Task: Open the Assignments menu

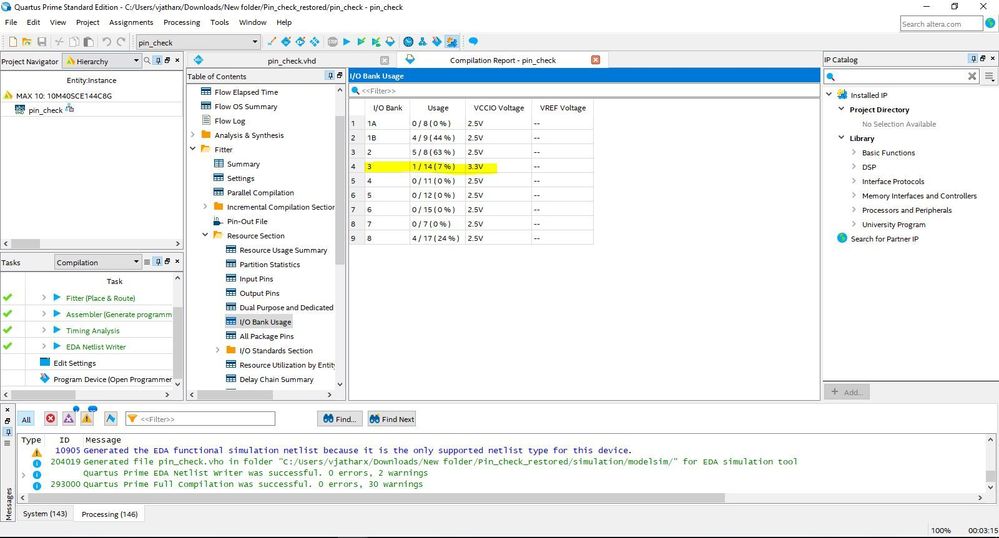Action: [131, 22]
